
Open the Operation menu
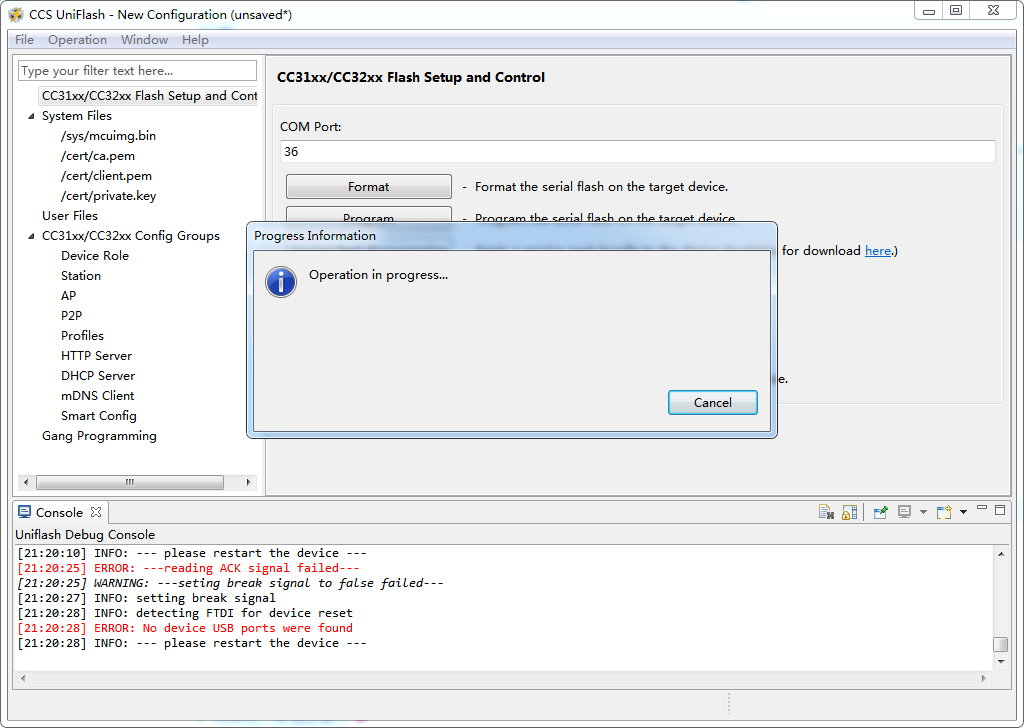77,40
